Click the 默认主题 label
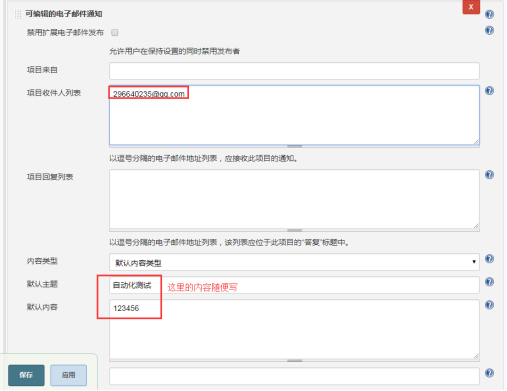The height and width of the screenshot is (391, 507). [42, 284]
